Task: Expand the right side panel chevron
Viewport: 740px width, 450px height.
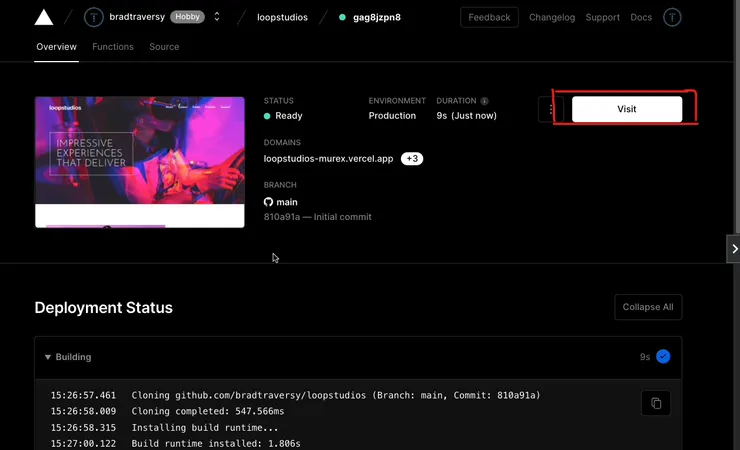Action: (x=734, y=249)
